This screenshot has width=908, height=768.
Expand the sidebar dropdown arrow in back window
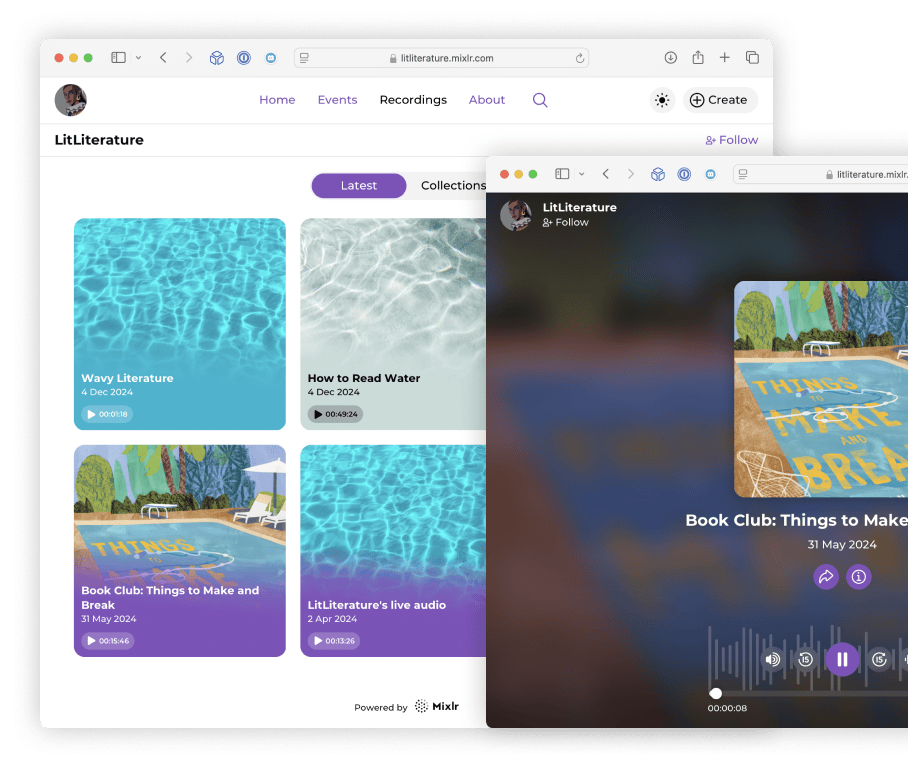coord(138,58)
